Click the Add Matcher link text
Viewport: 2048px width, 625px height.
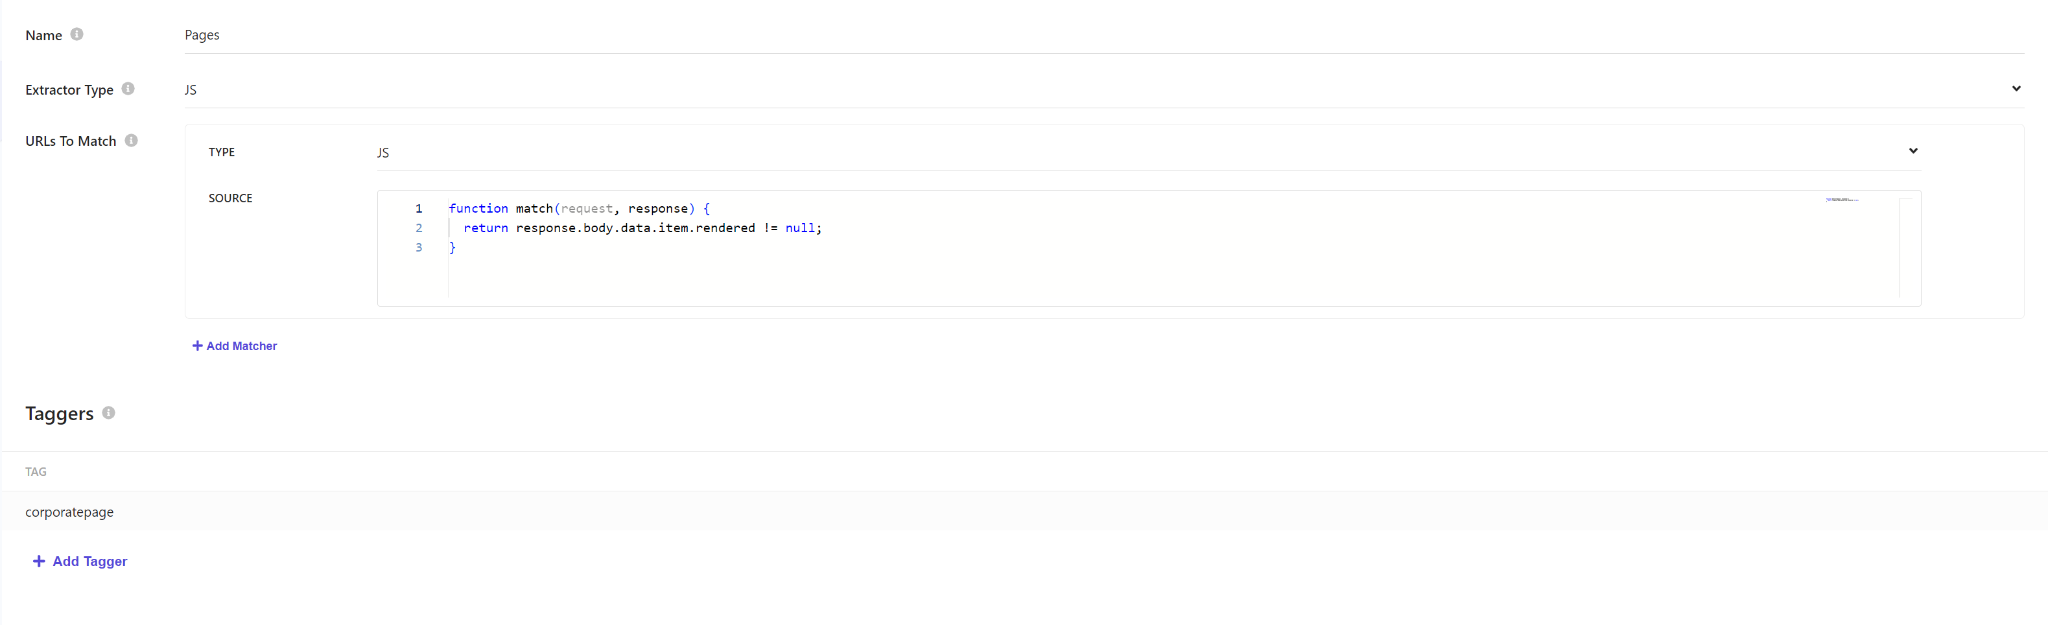pos(241,346)
